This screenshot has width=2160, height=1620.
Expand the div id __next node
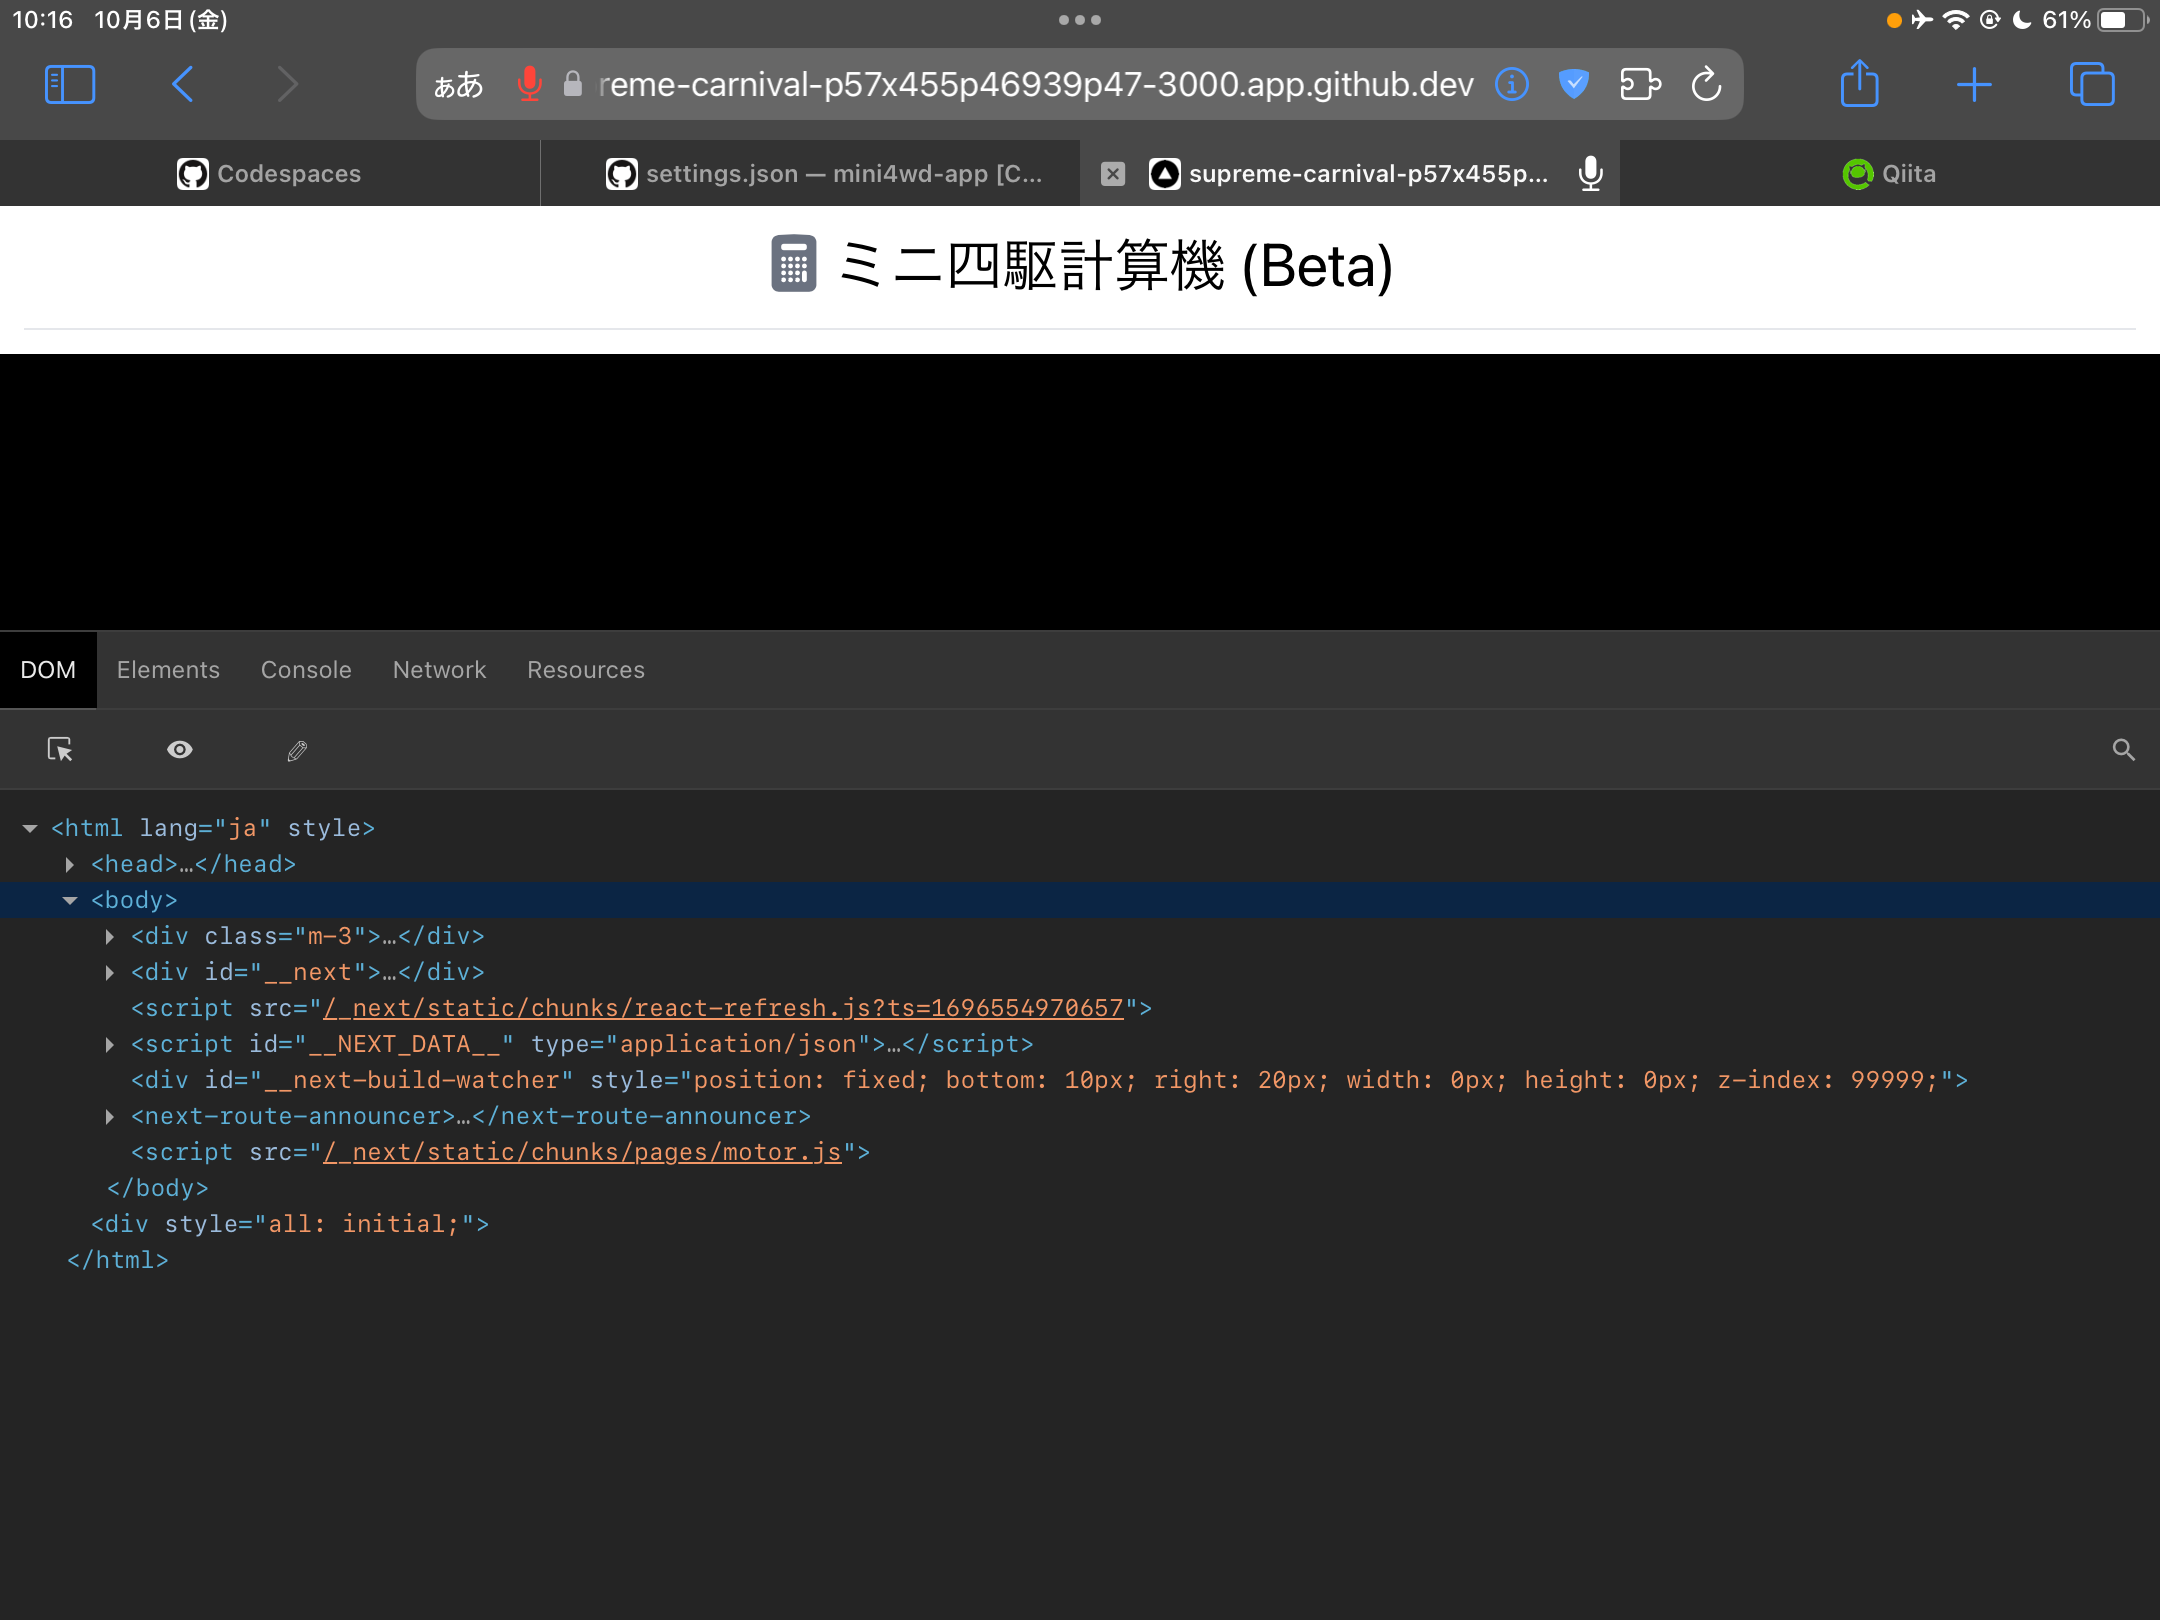point(110,972)
